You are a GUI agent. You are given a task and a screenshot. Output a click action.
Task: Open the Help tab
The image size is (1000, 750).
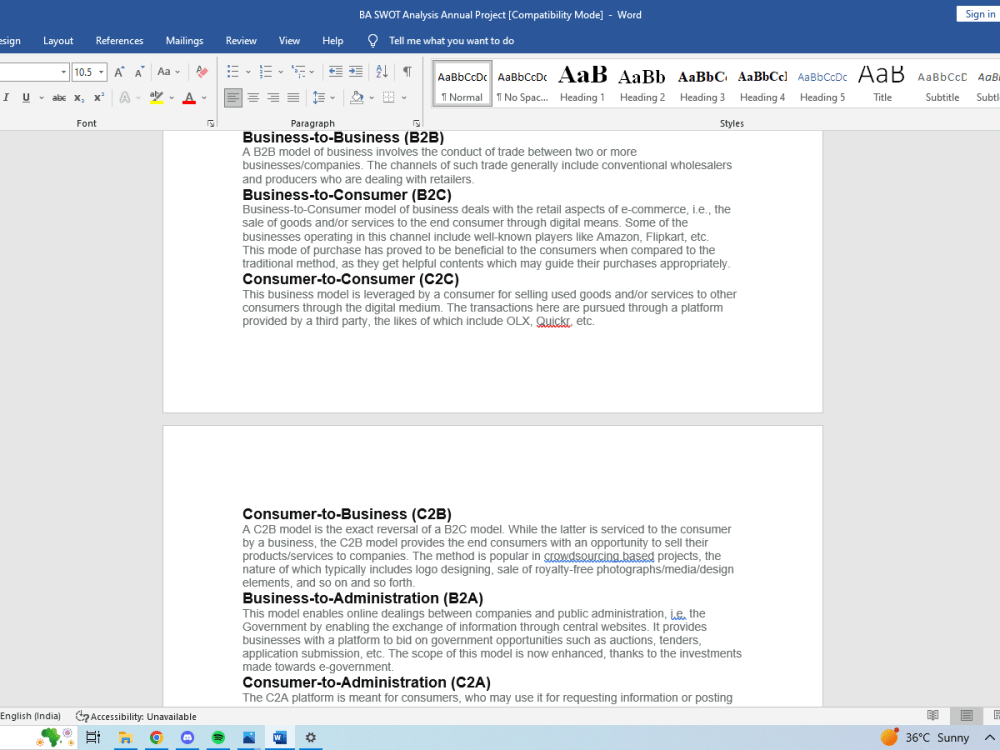332,41
